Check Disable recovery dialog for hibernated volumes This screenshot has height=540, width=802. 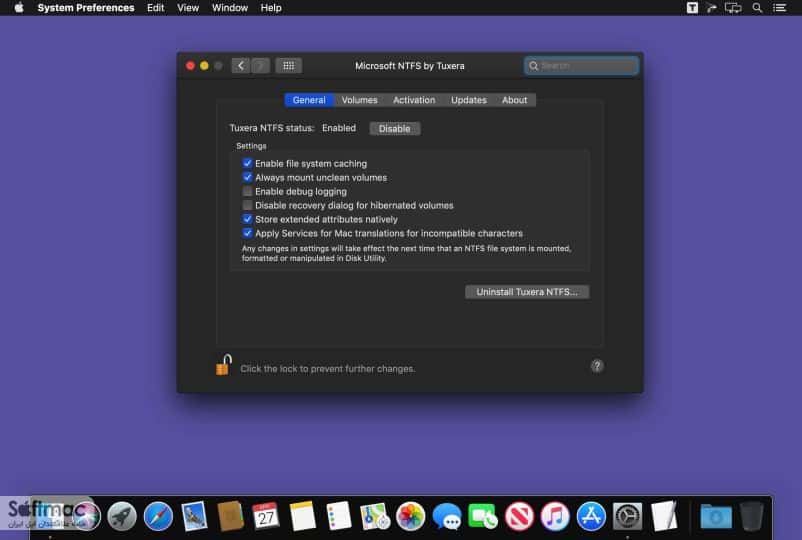point(248,205)
